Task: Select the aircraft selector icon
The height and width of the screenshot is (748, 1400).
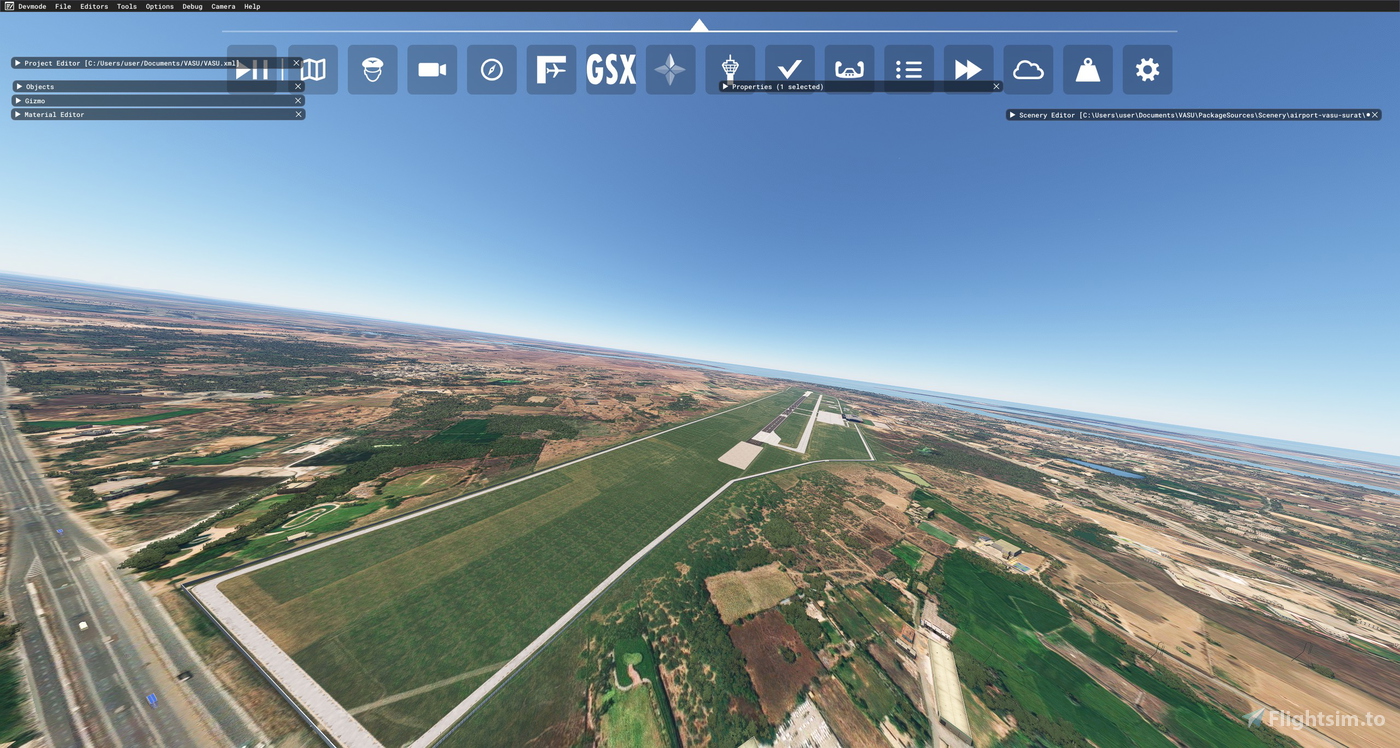Action: coord(551,69)
